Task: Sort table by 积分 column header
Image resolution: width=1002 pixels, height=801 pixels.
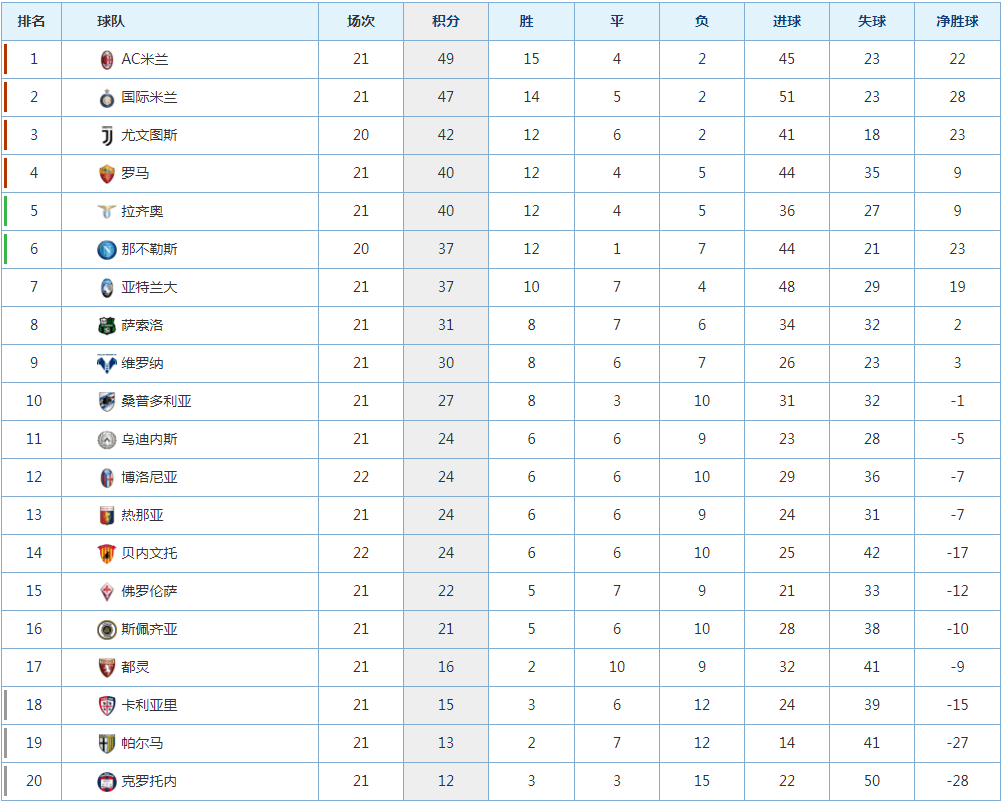Action: [445, 21]
